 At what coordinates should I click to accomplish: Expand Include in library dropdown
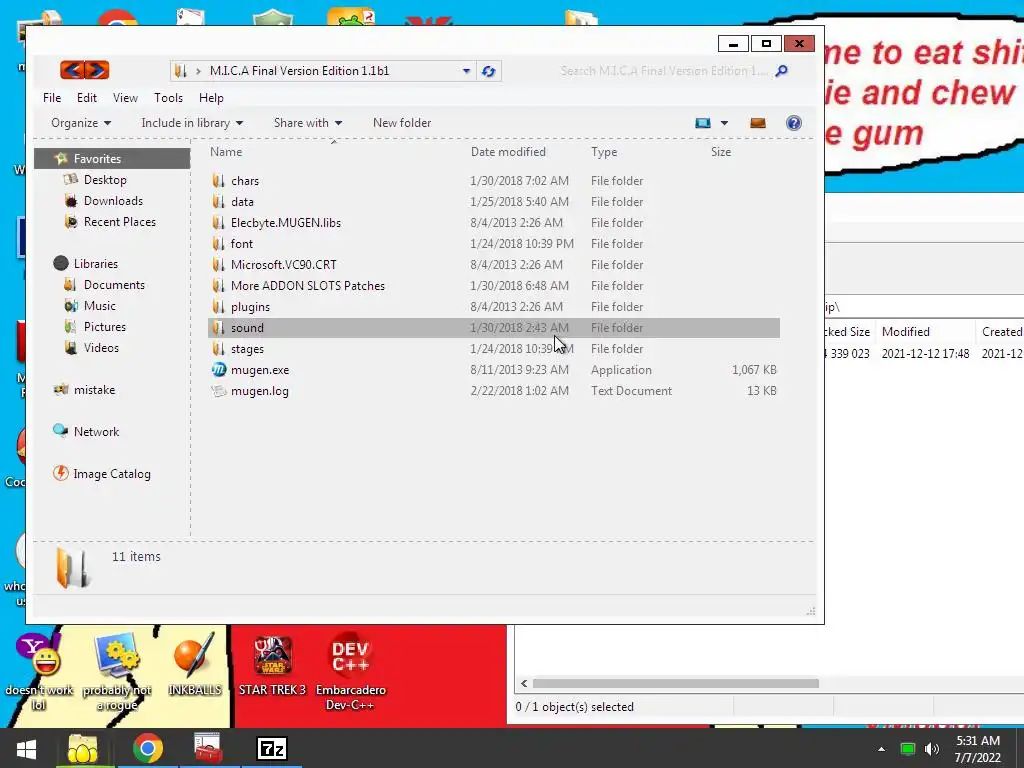(x=192, y=123)
